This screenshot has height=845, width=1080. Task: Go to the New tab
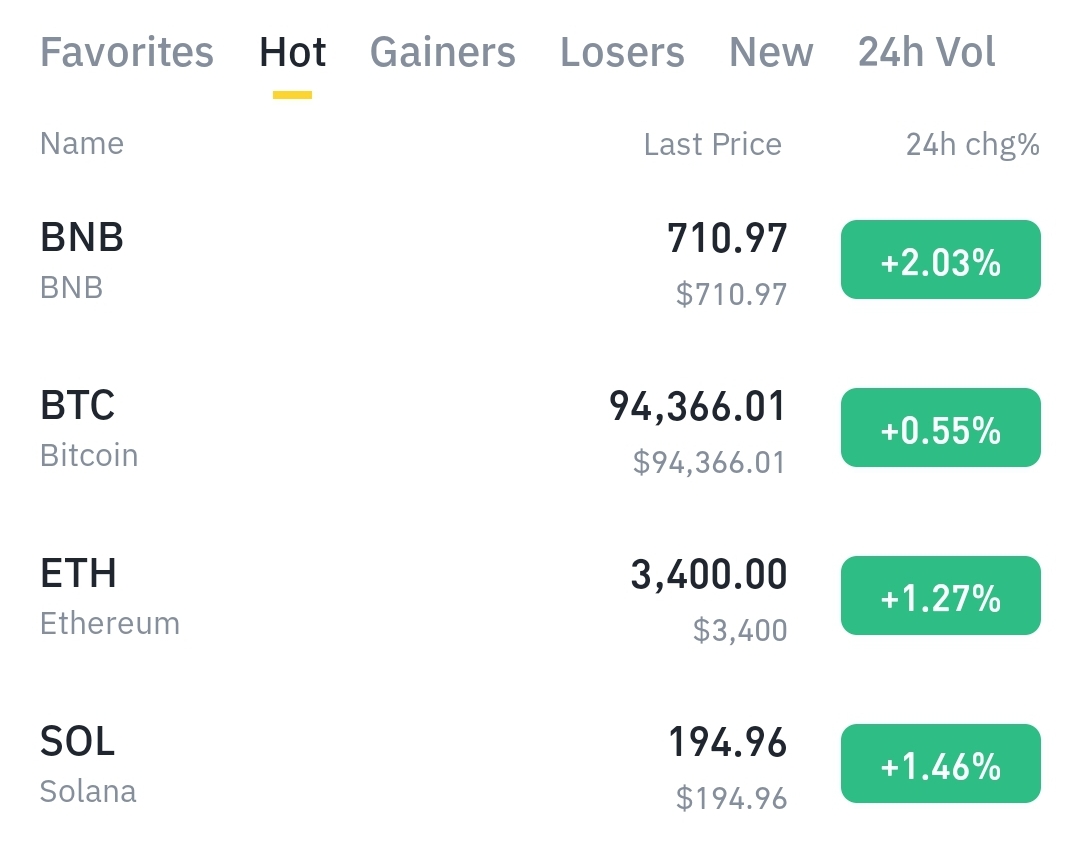[771, 52]
